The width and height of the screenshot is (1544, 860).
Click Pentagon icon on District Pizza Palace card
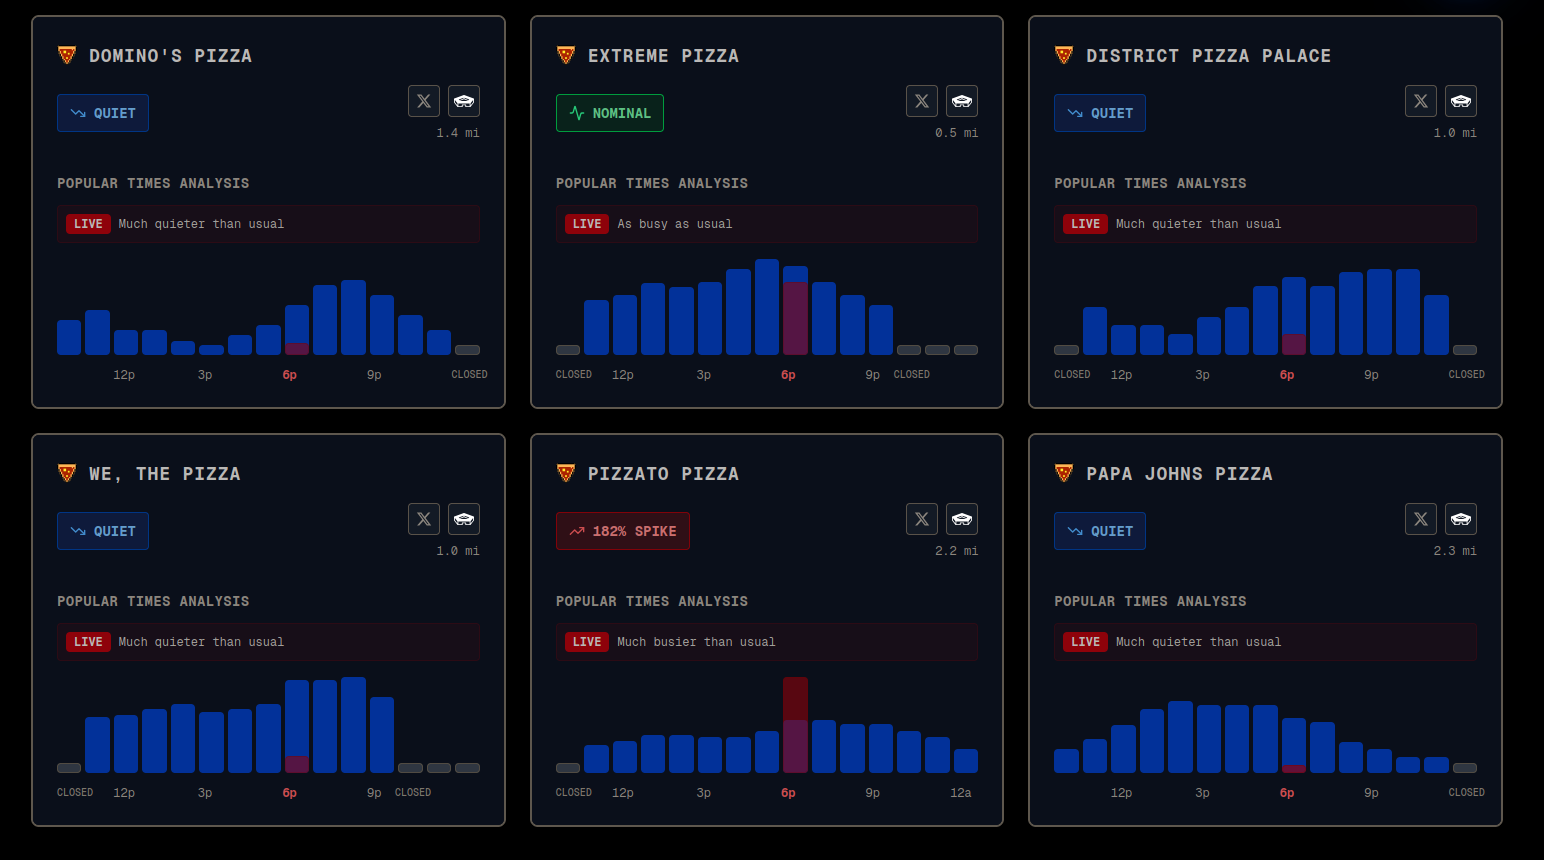(1461, 101)
